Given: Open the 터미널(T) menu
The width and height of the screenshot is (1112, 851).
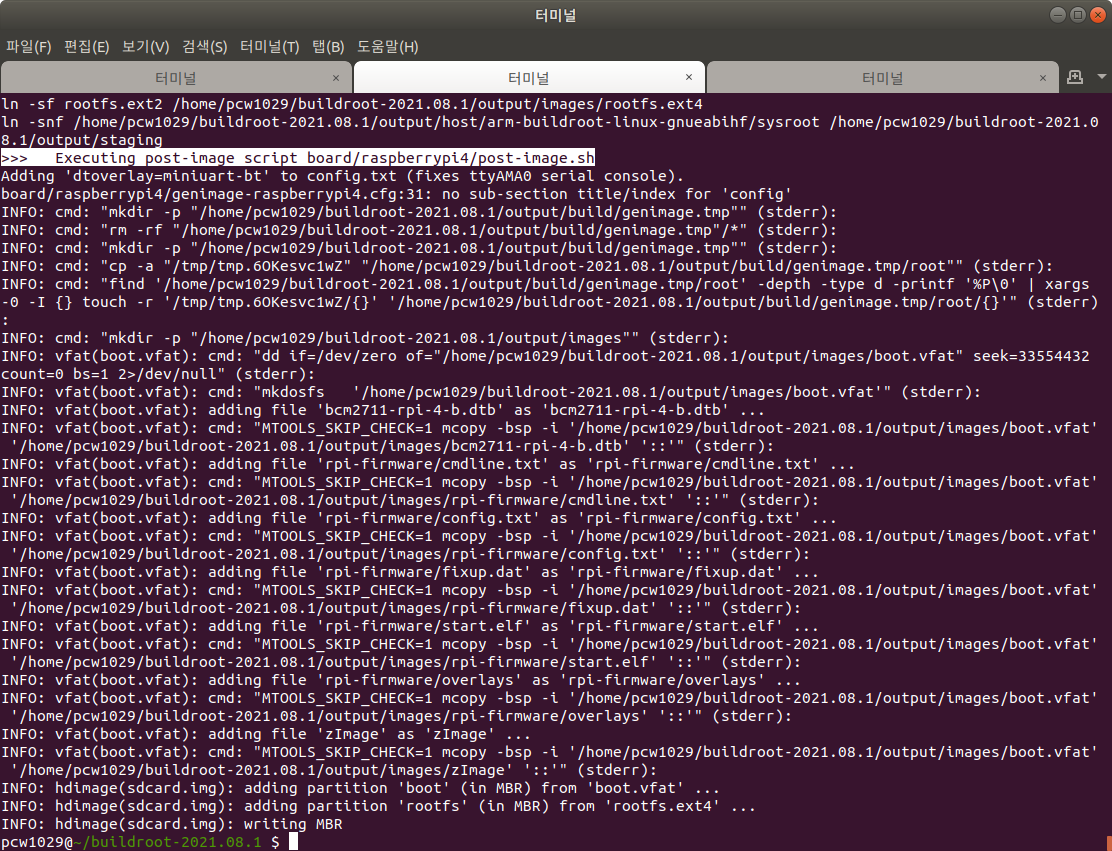Looking at the screenshot, I should tap(269, 46).
